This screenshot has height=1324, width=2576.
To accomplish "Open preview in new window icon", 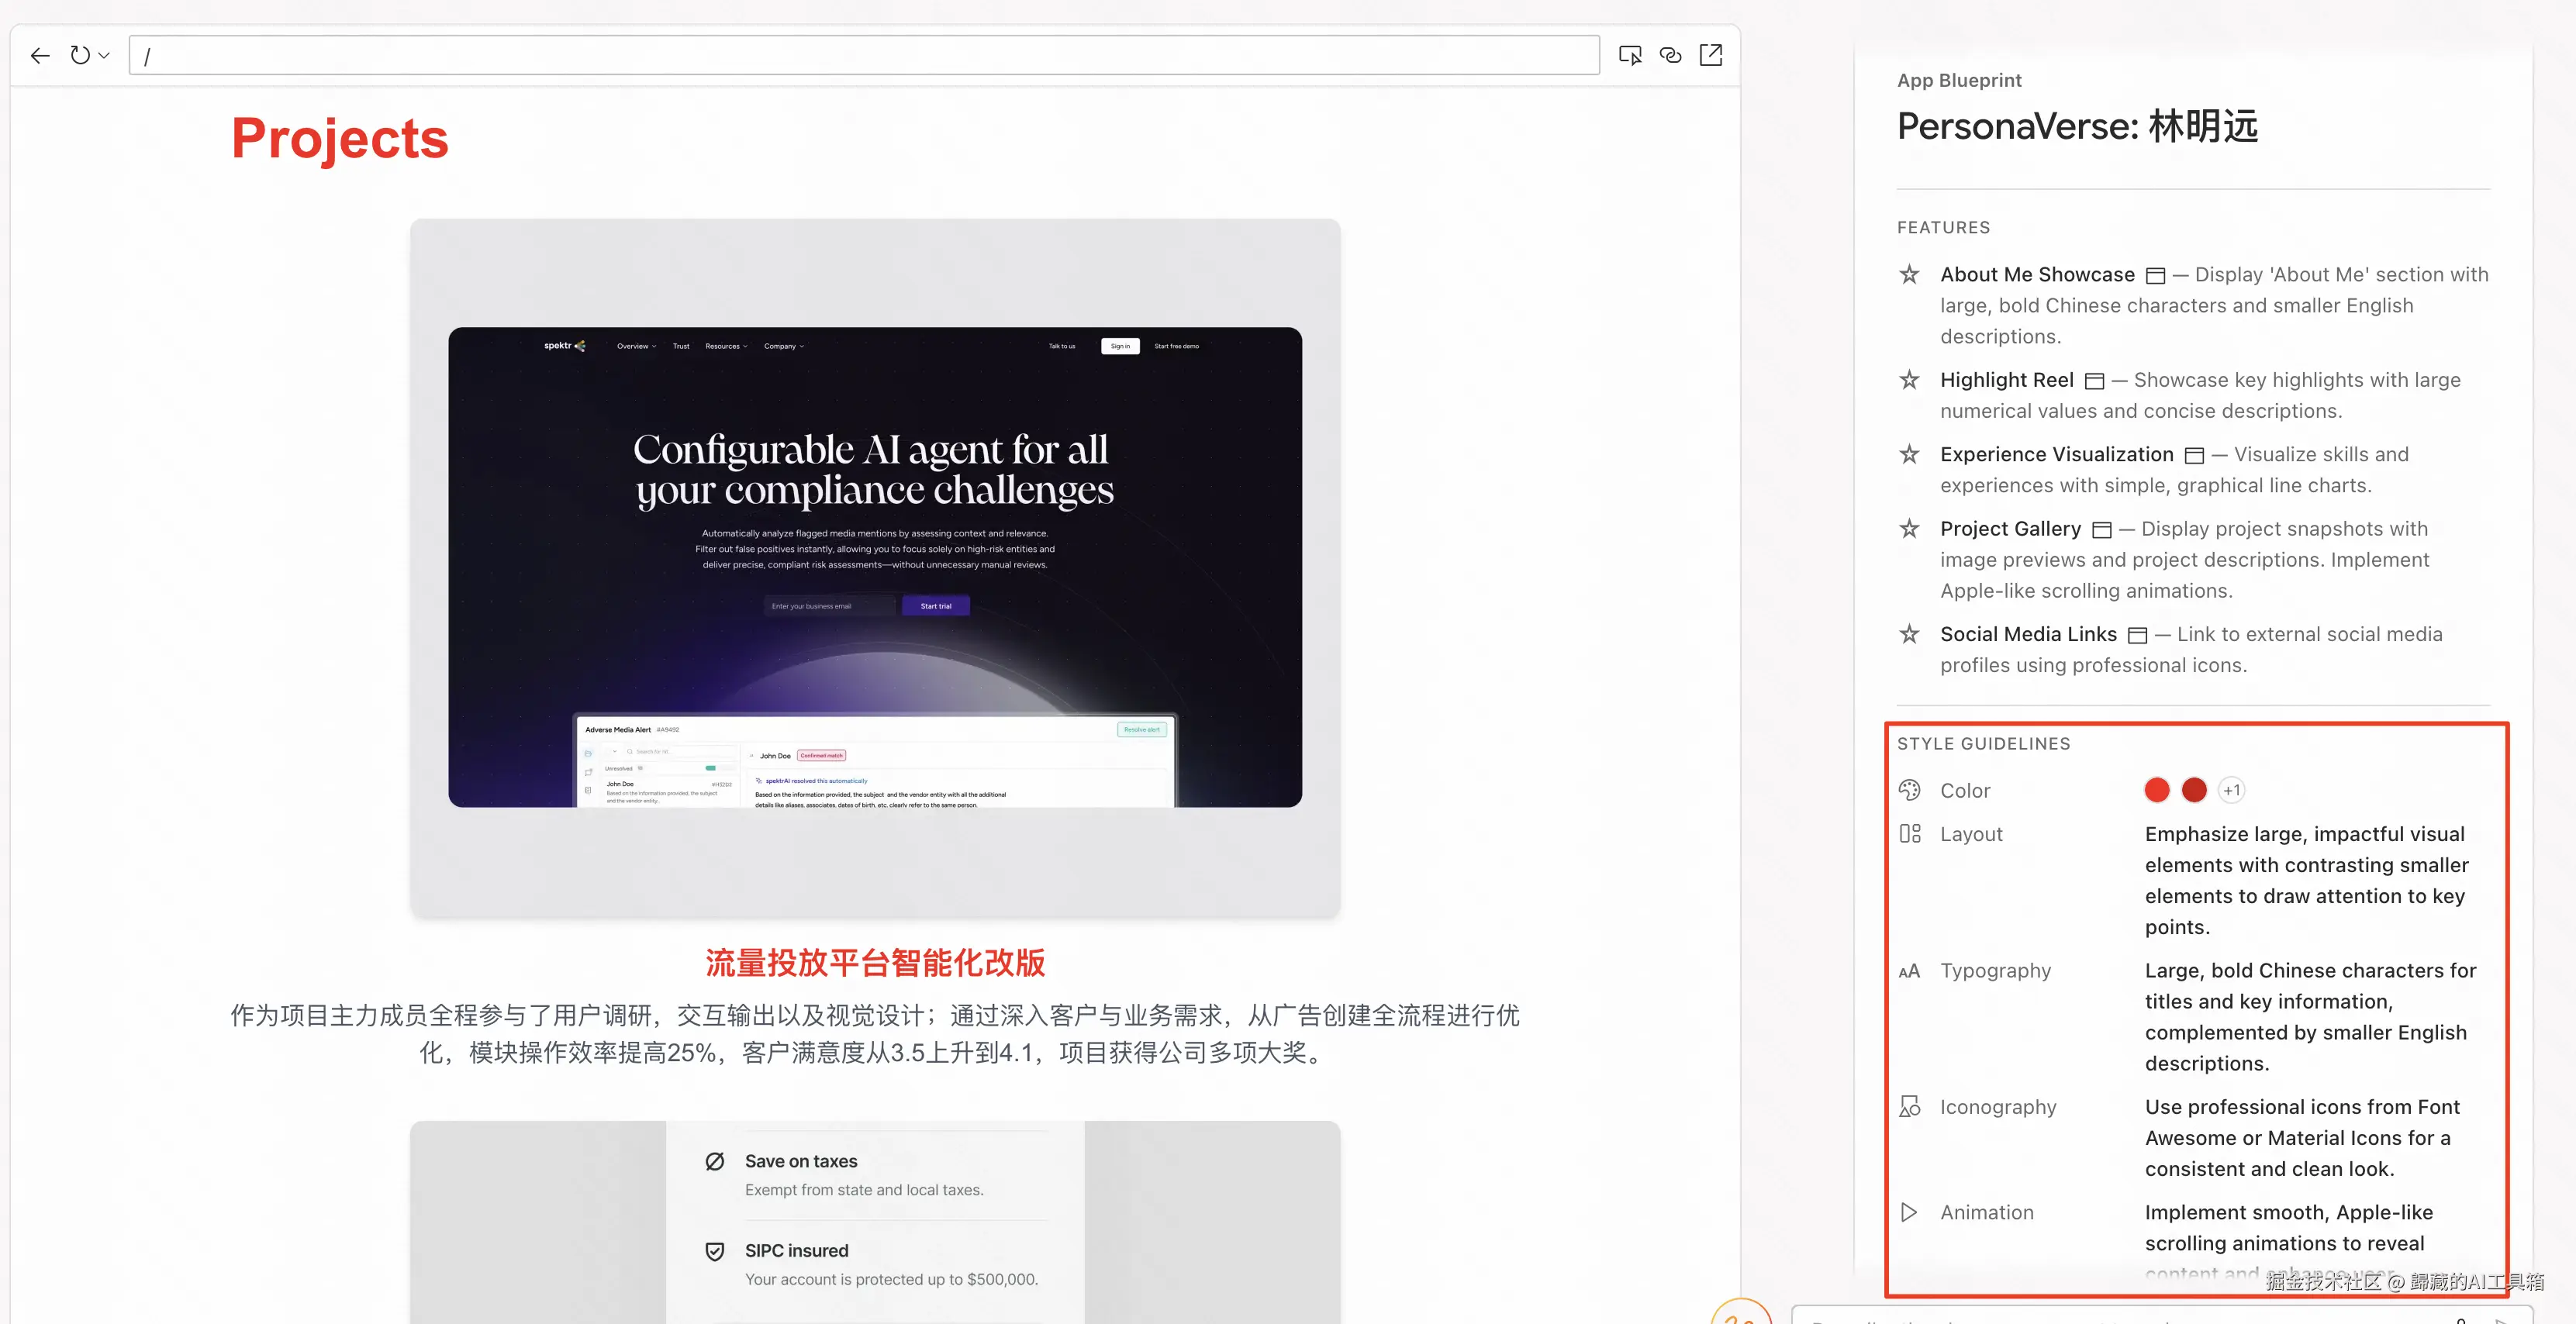I will click(x=1711, y=56).
